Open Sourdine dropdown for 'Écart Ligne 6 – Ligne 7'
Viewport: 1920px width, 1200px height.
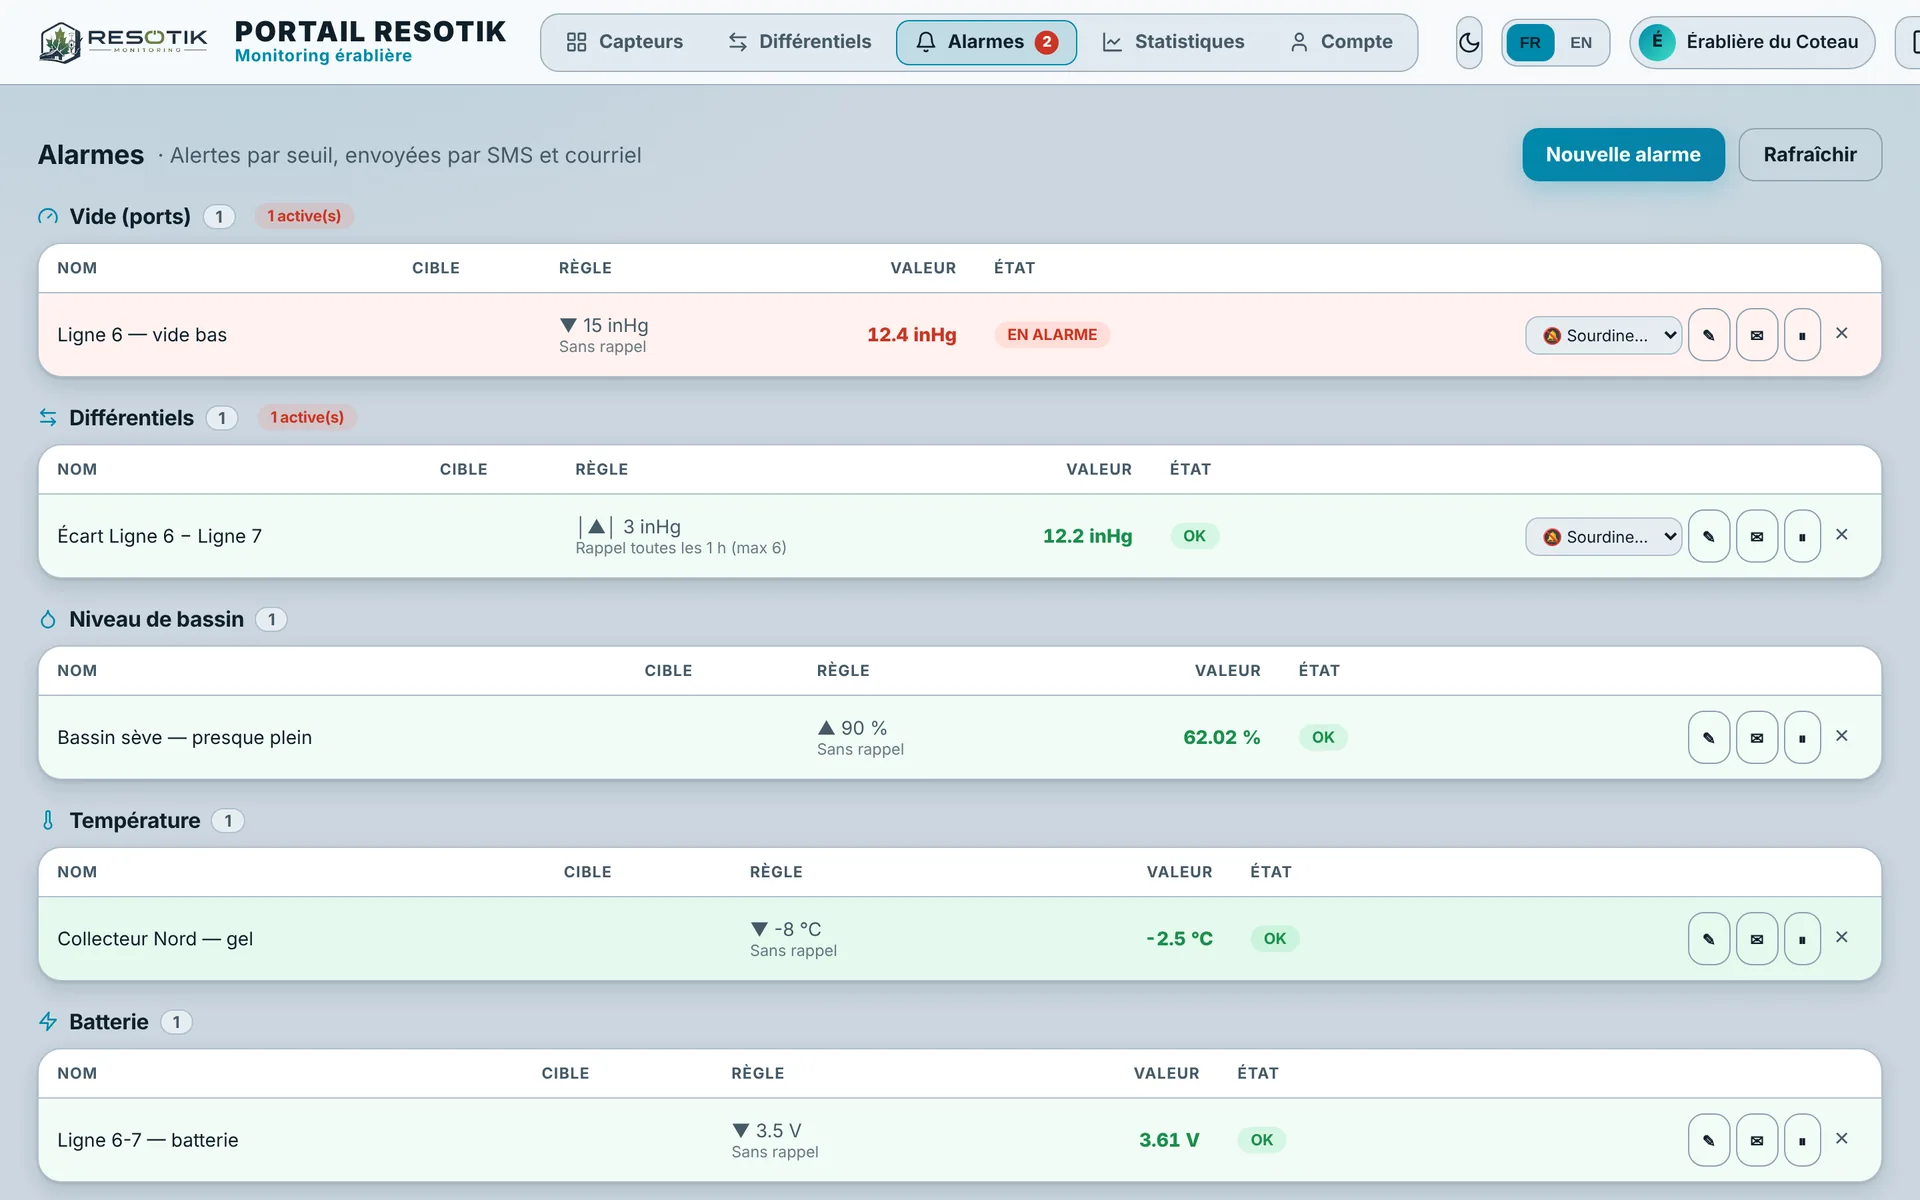click(x=1602, y=536)
